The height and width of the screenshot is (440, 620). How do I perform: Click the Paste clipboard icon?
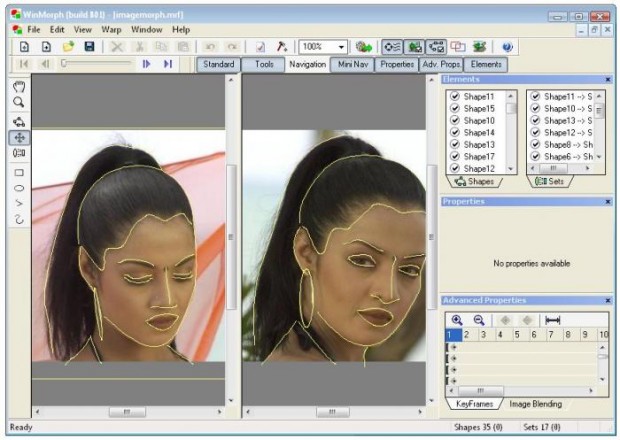pos(183,47)
